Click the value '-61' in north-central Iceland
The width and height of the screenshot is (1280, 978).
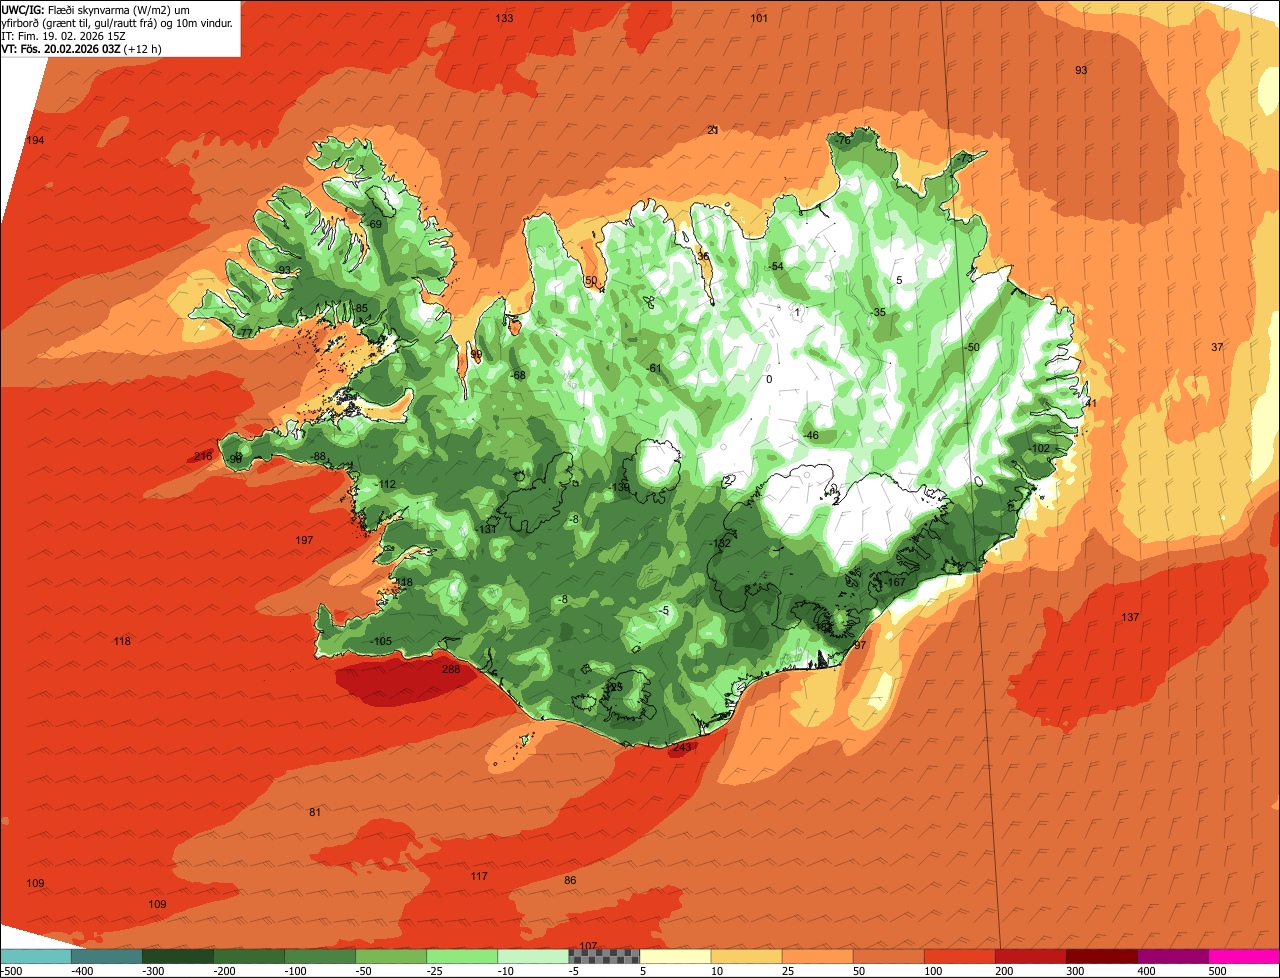654,369
